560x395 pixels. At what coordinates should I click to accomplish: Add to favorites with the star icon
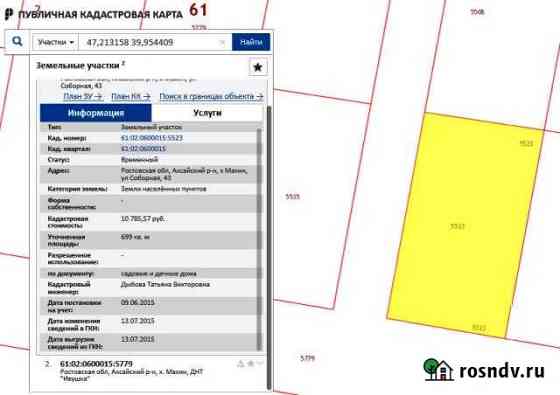[x=258, y=67]
